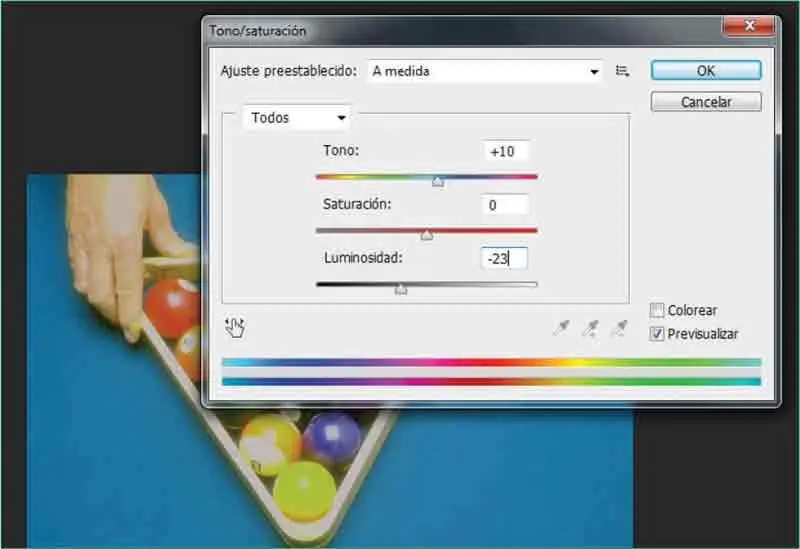Enable the Colorear checkbox
This screenshot has height=549, width=800.
(657, 311)
